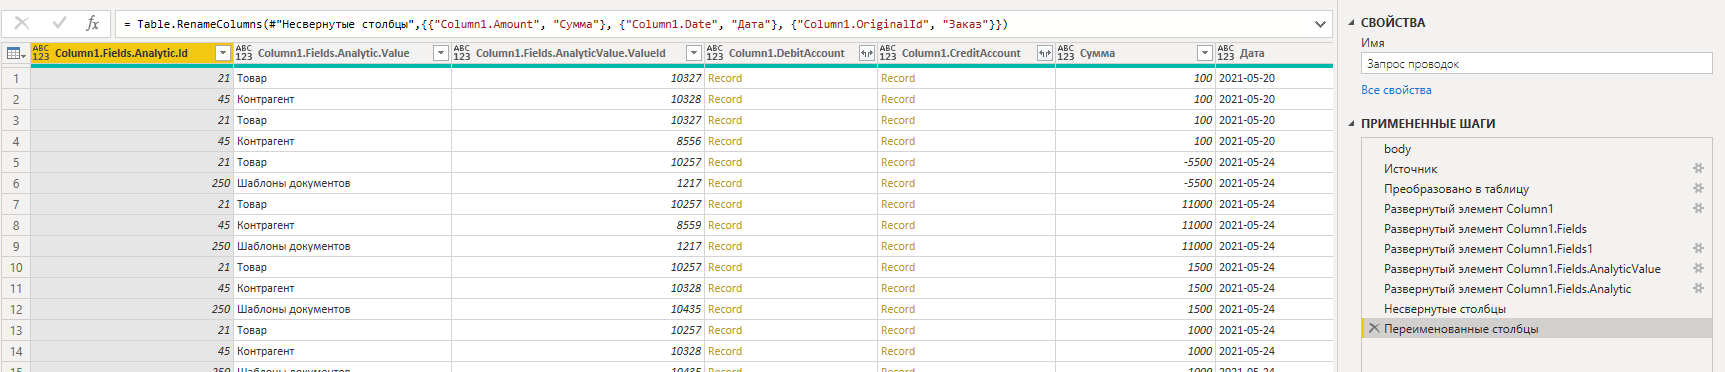Click the query name field Запрос проводок
The image size is (1725, 372).
(x=1536, y=64)
